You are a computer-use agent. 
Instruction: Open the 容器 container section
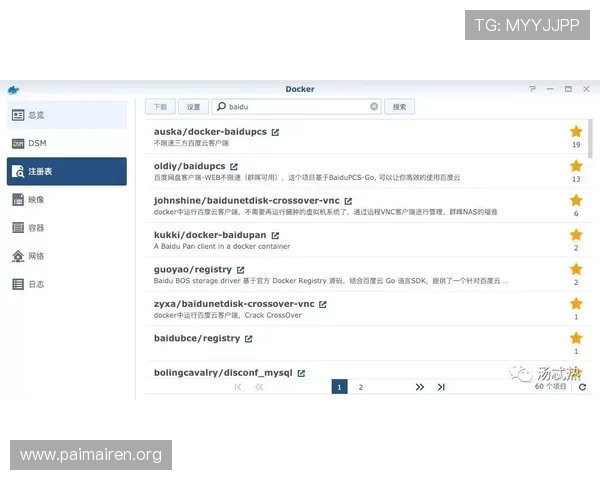point(67,228)
